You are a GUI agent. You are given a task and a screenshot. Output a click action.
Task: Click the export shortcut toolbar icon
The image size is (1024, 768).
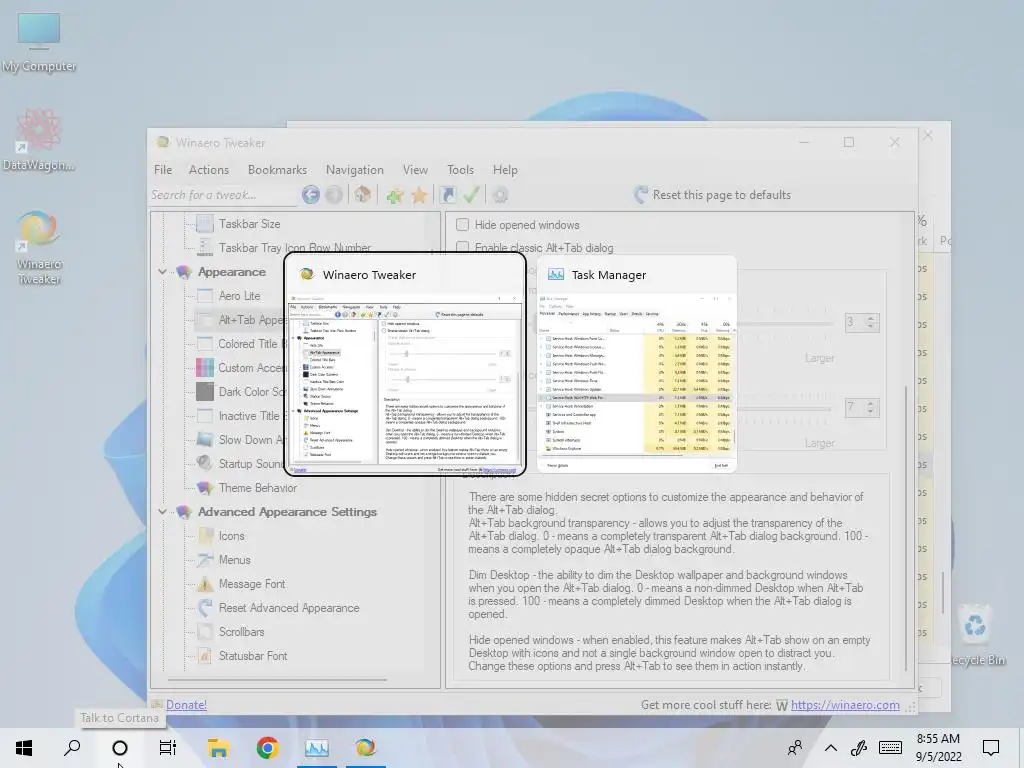pos(448,195)
